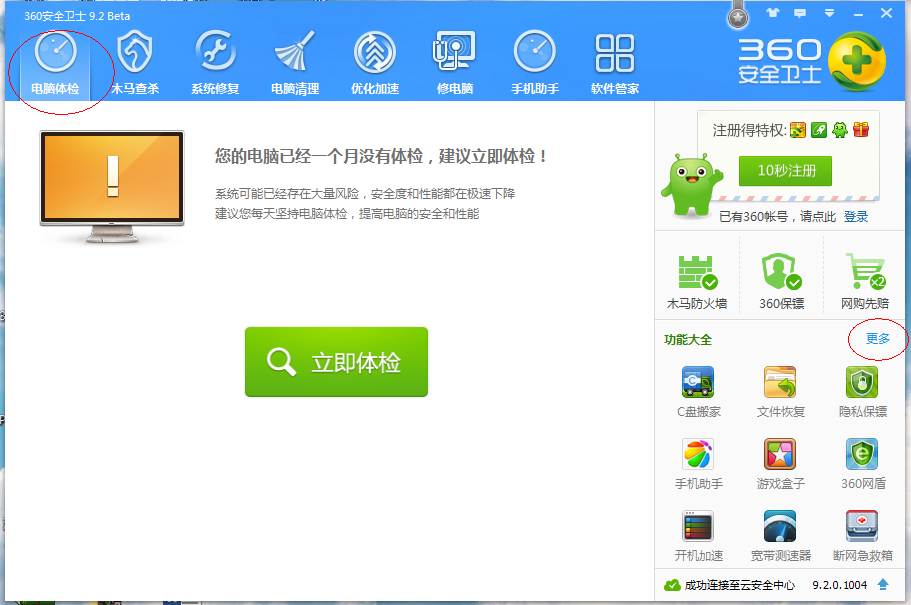This screenshot has width=911, height=605.
Task: Open the 360保镖 guard icon
Action: [781, 282]
